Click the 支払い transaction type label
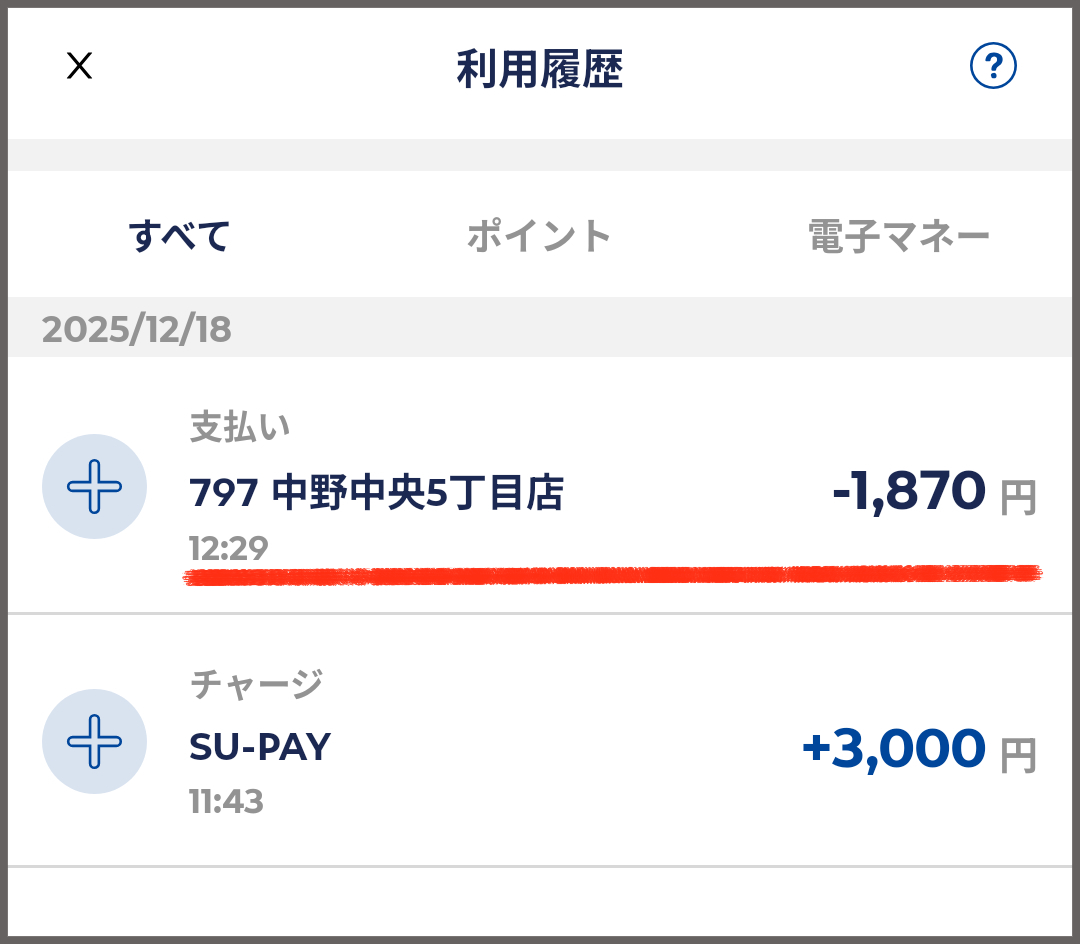The height and width of the screenshot is (944, 1080). 240,428
